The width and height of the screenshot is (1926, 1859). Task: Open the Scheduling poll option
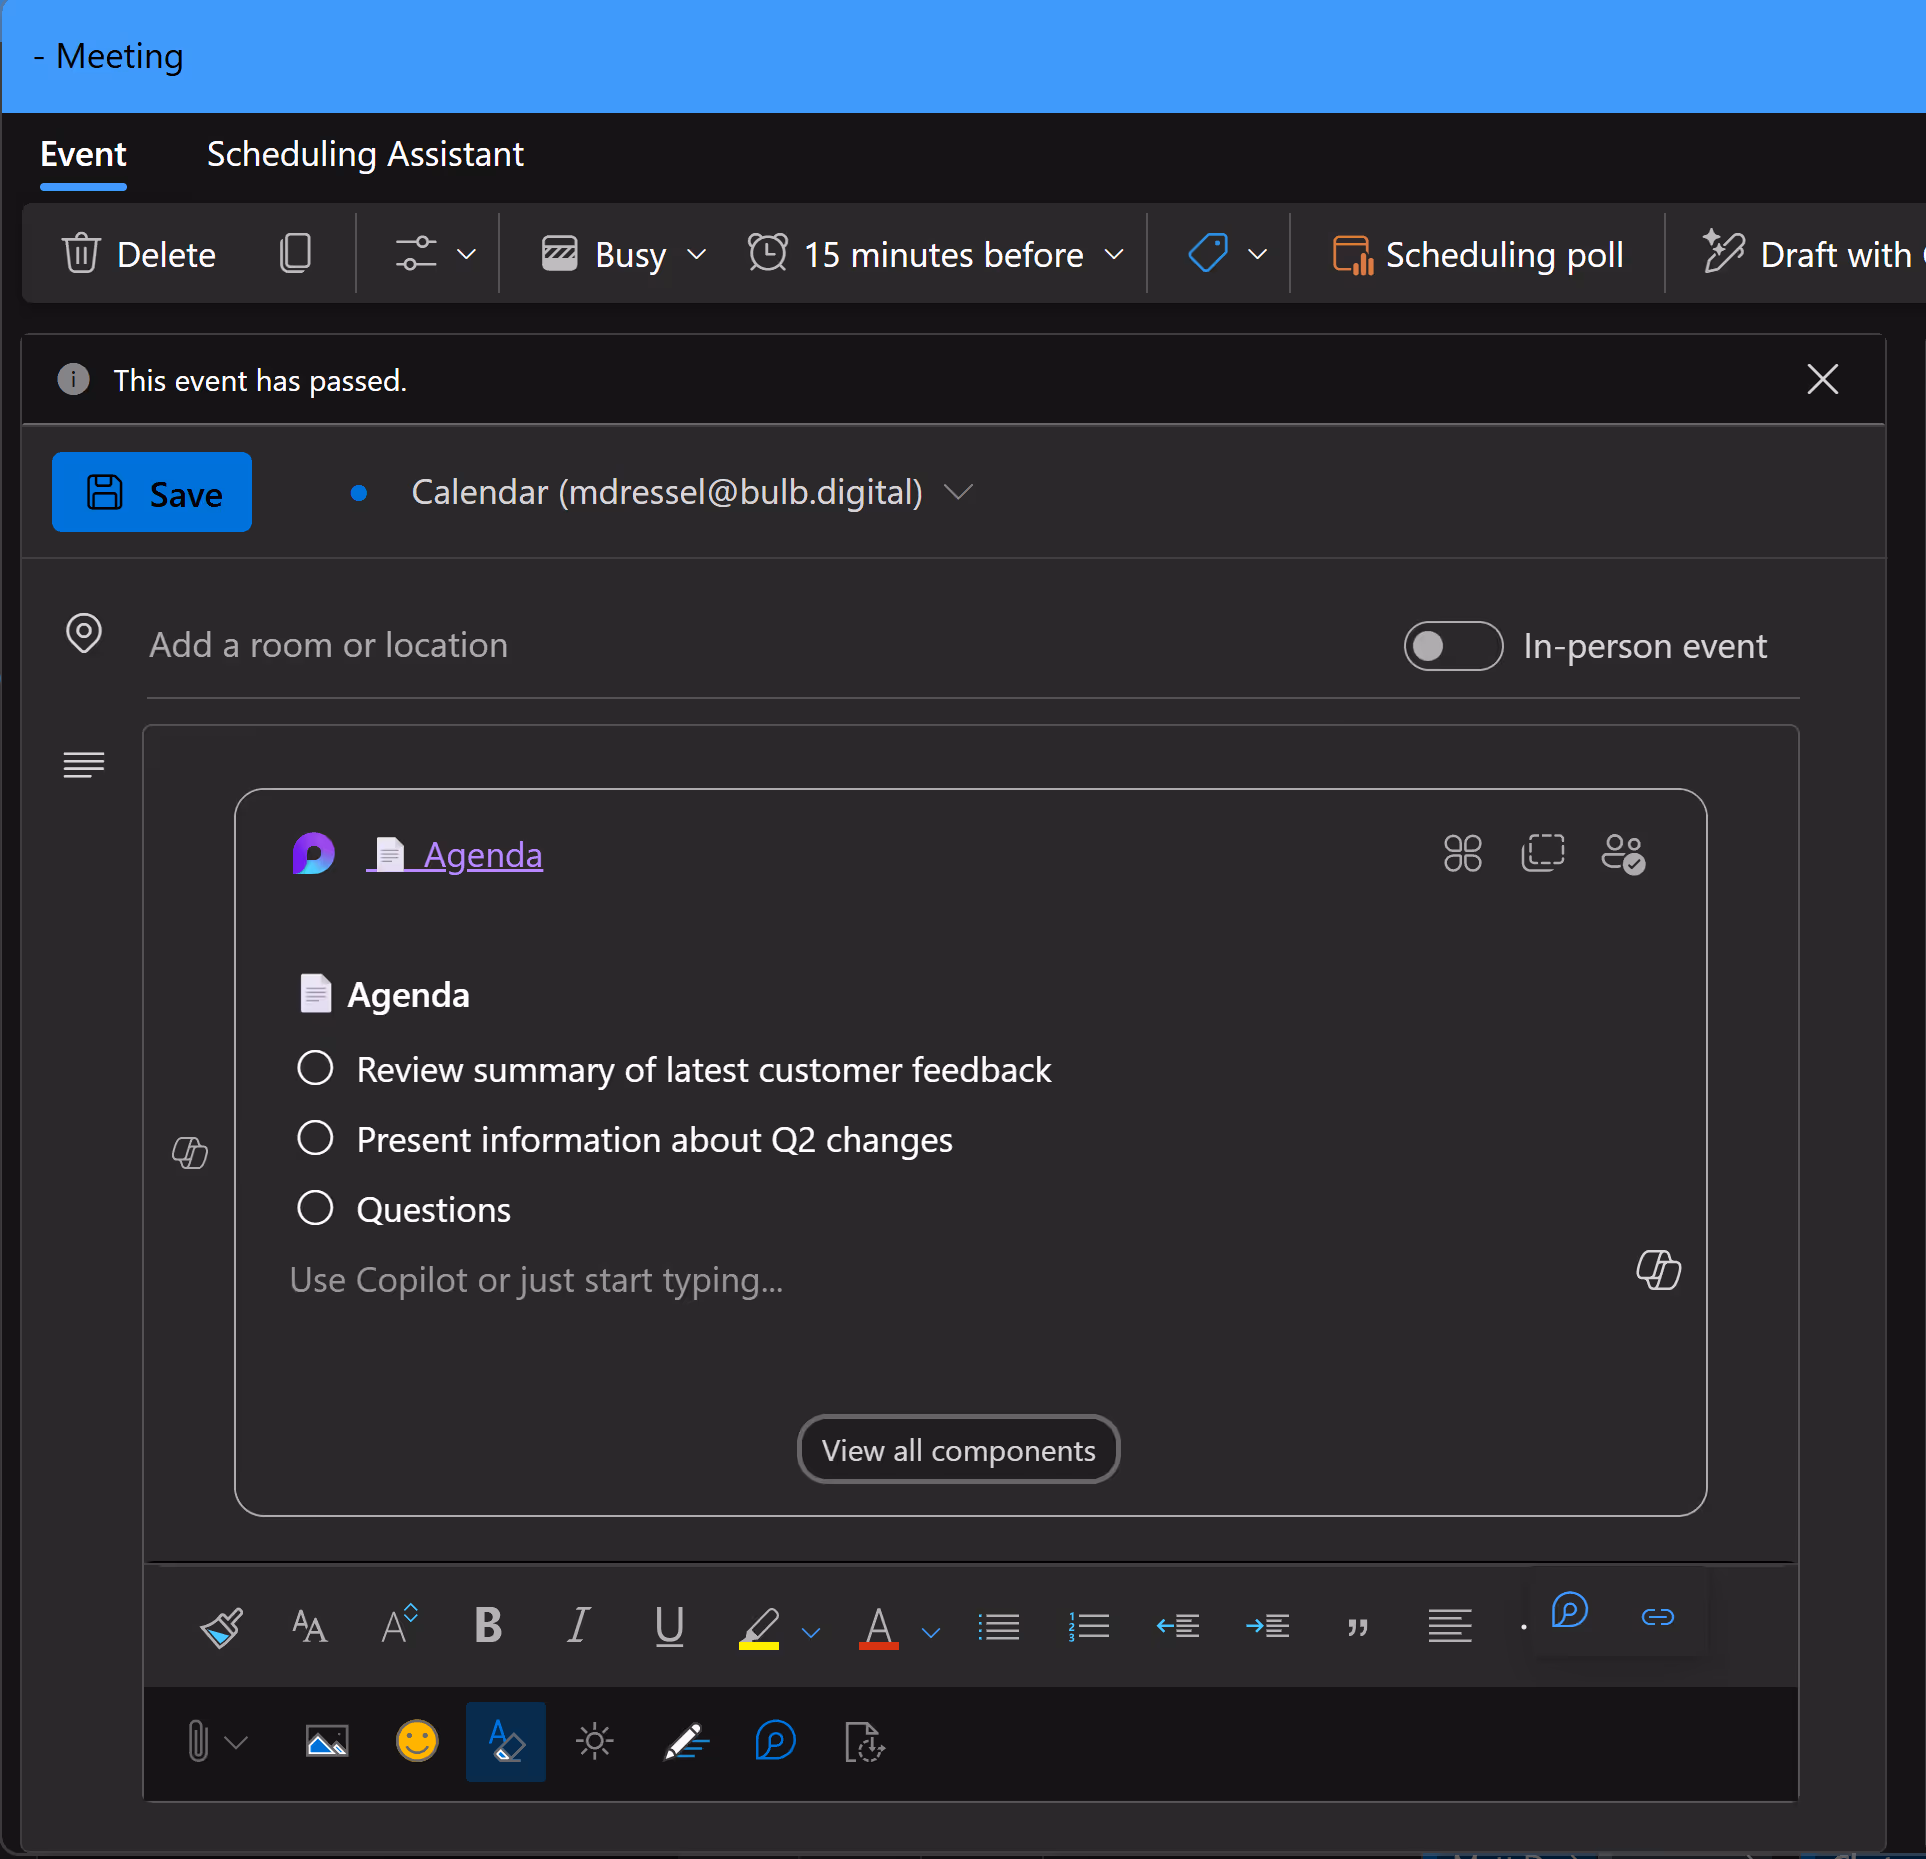point(1478,255)
